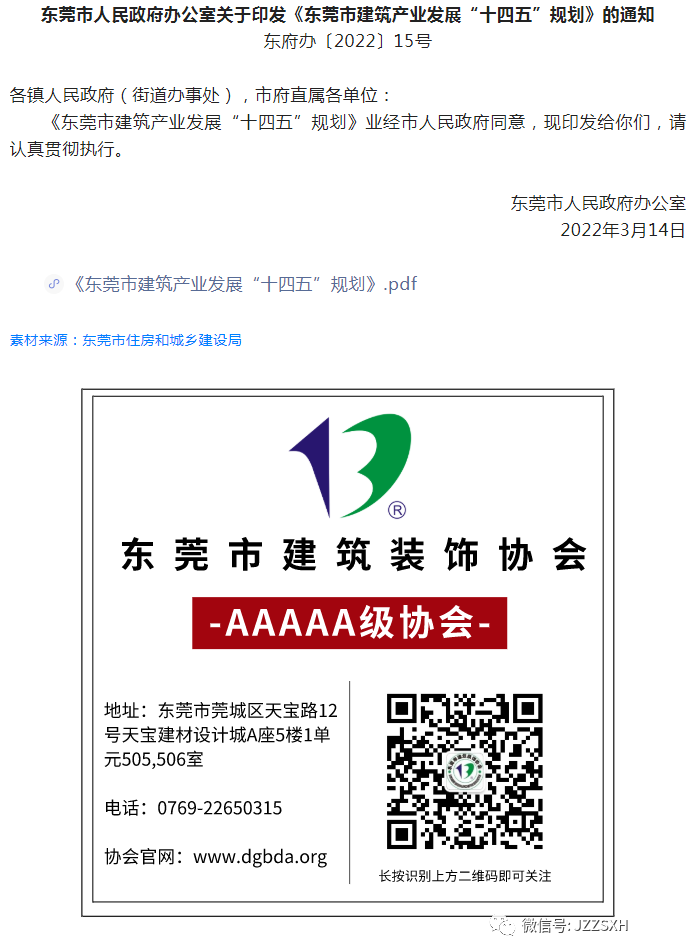Click the greeting line 各镇人民政府

pos(62,95)
